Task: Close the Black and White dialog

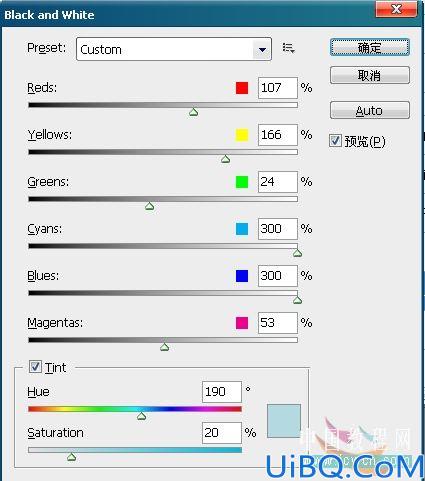Action: [396, 9]
